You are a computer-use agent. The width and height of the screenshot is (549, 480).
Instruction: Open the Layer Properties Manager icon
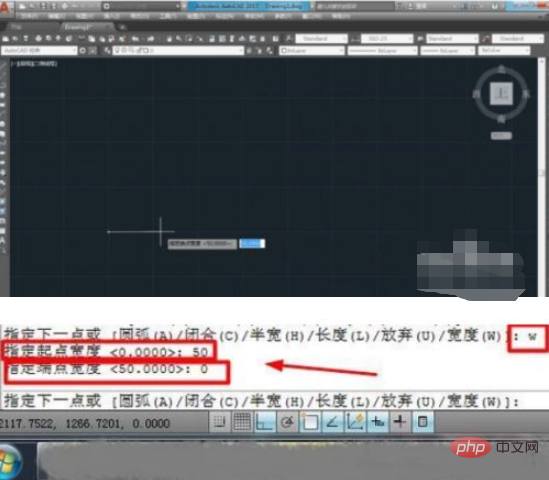107,51
